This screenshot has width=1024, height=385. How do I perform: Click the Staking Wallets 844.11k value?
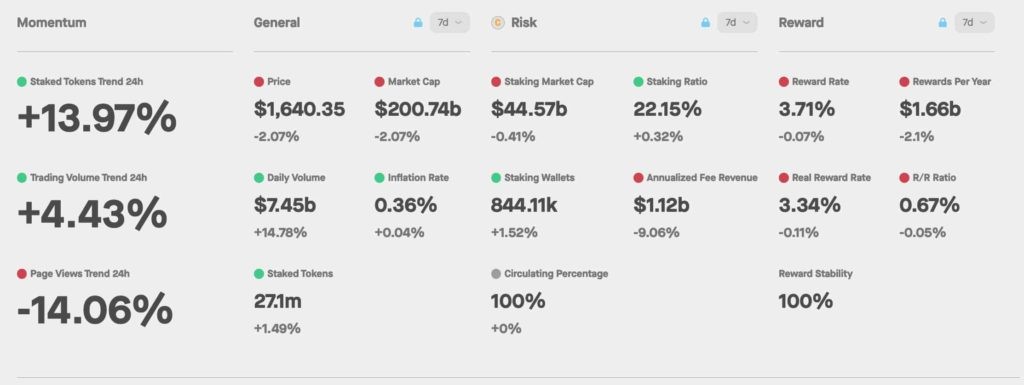click(524, 205)
